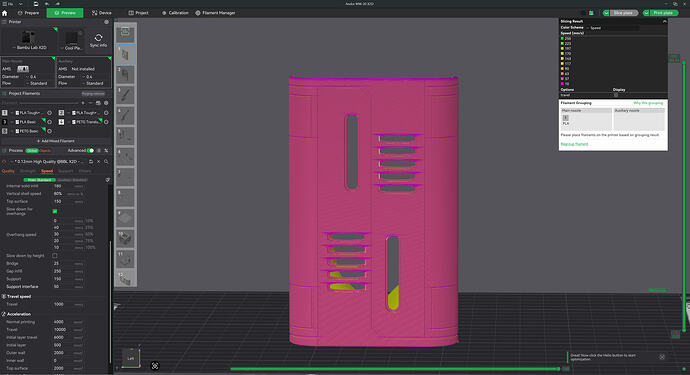Select plate 1 thumbnail
690x375 pixels.
125,54
